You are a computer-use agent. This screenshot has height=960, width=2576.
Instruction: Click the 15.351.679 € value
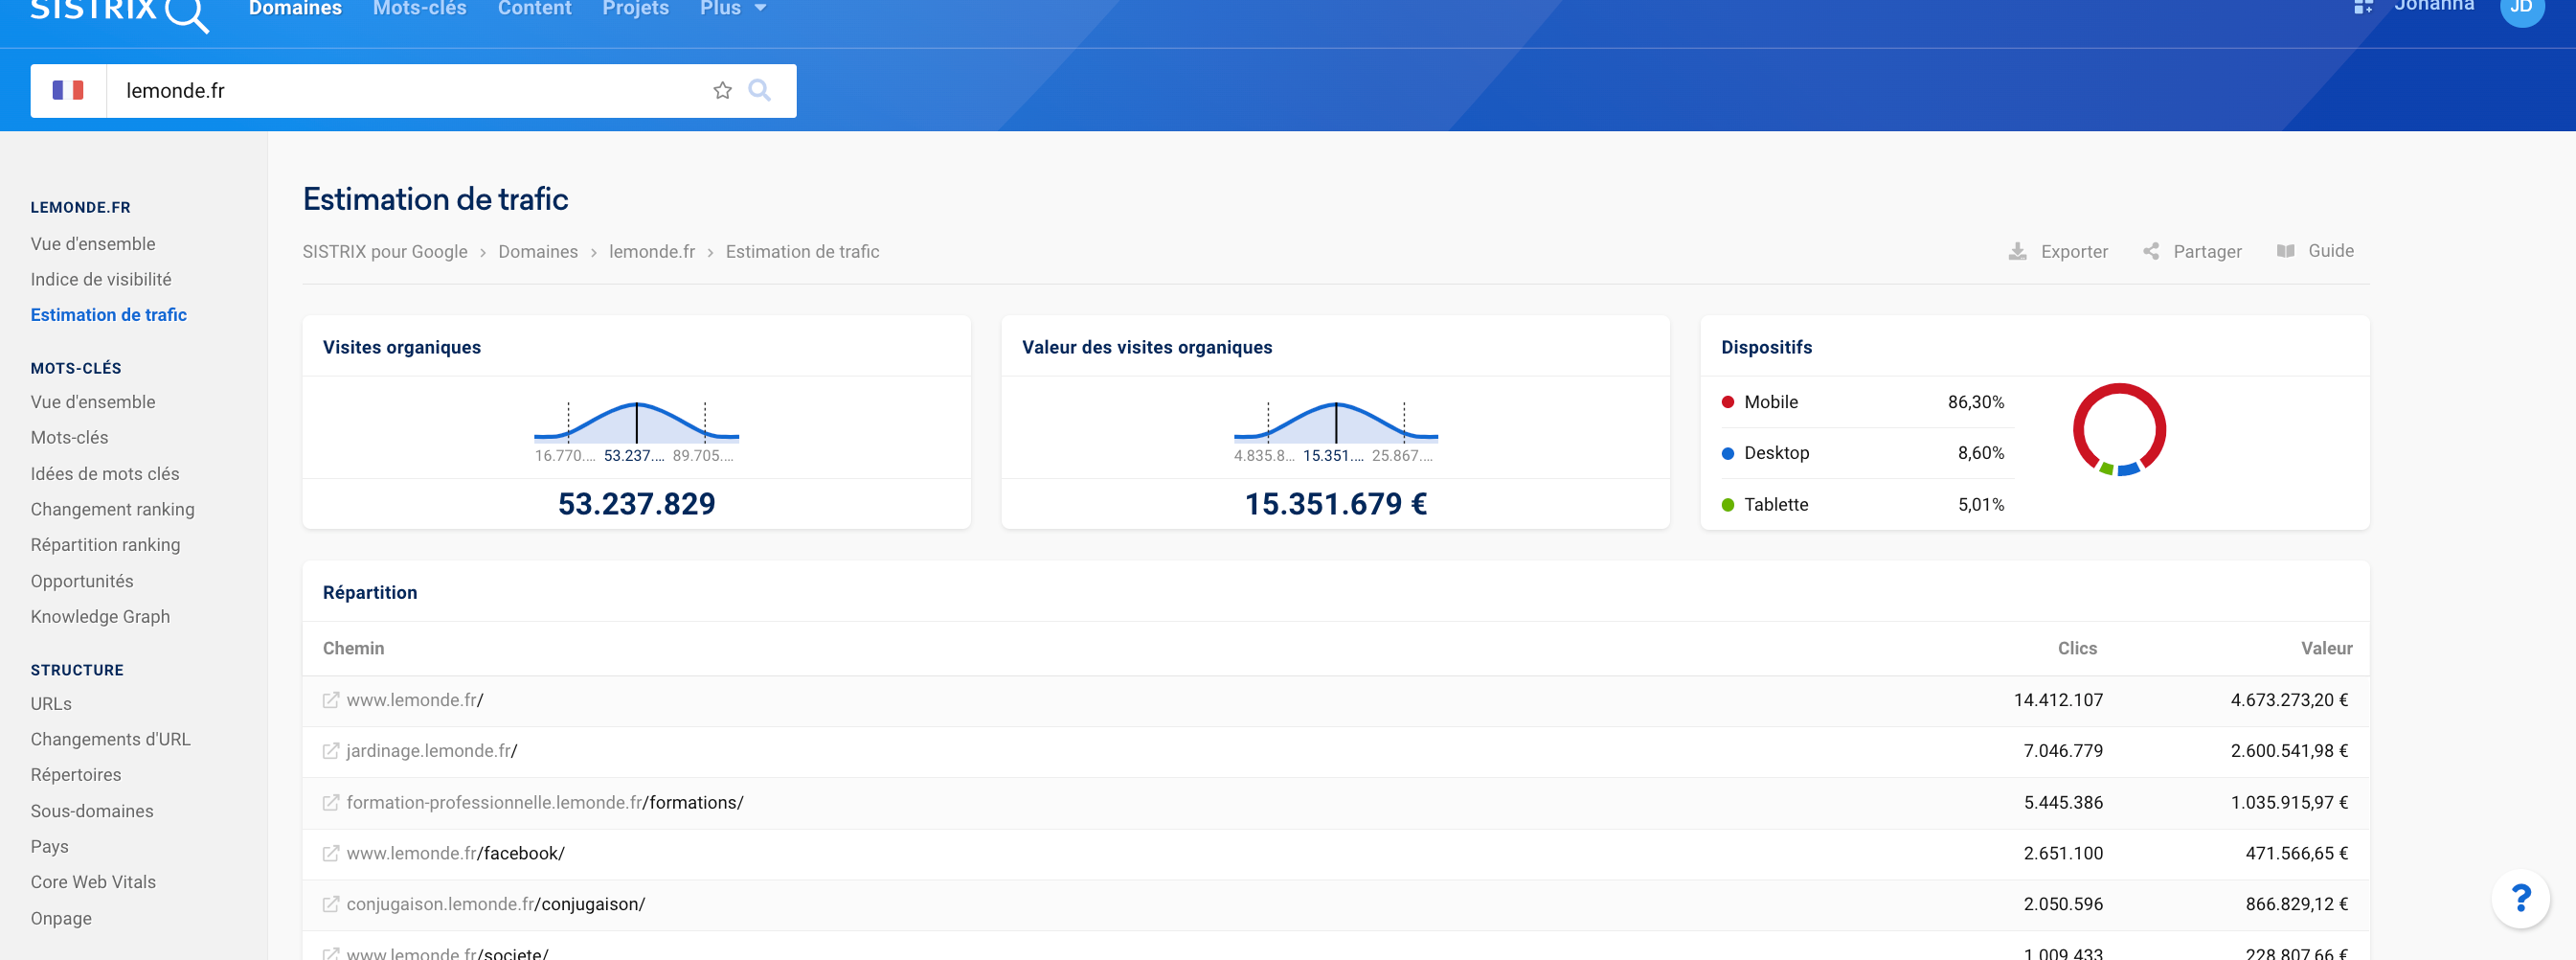point(1335,504)
